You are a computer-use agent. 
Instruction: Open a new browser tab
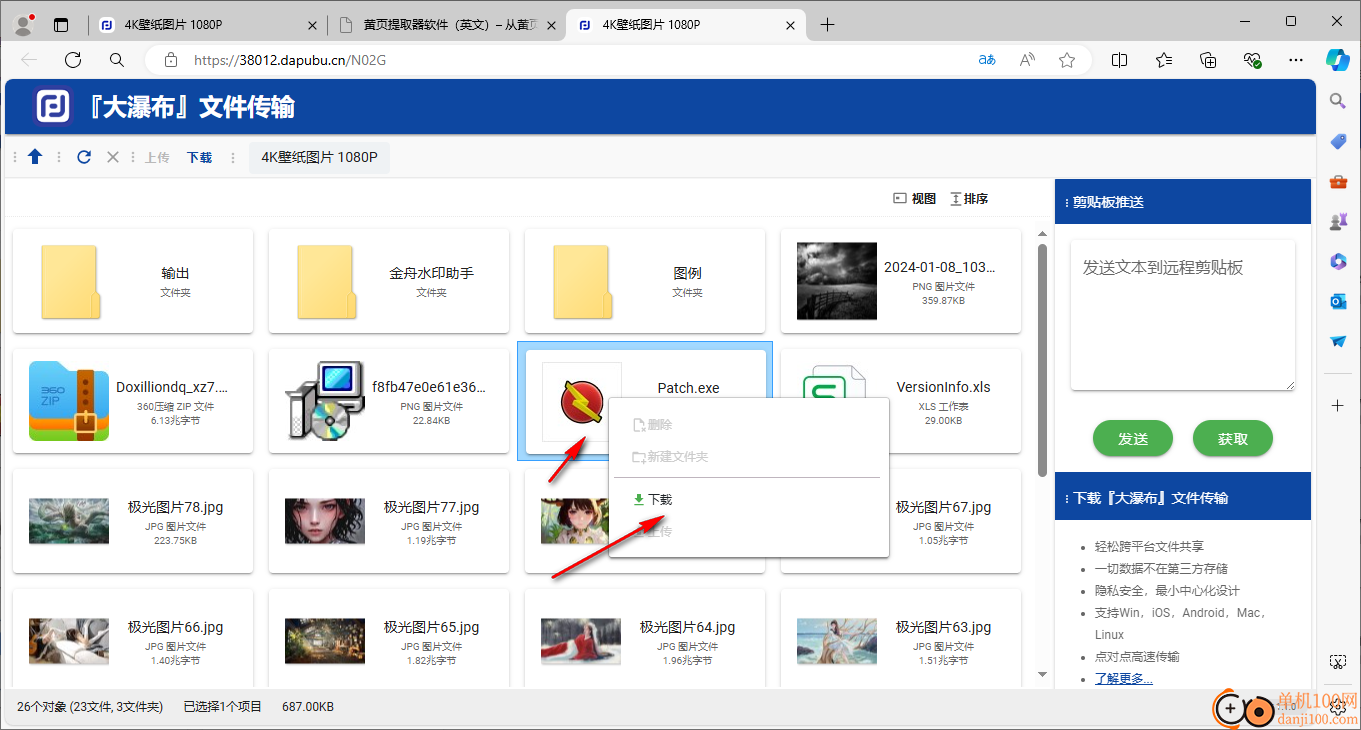point(827,25)
